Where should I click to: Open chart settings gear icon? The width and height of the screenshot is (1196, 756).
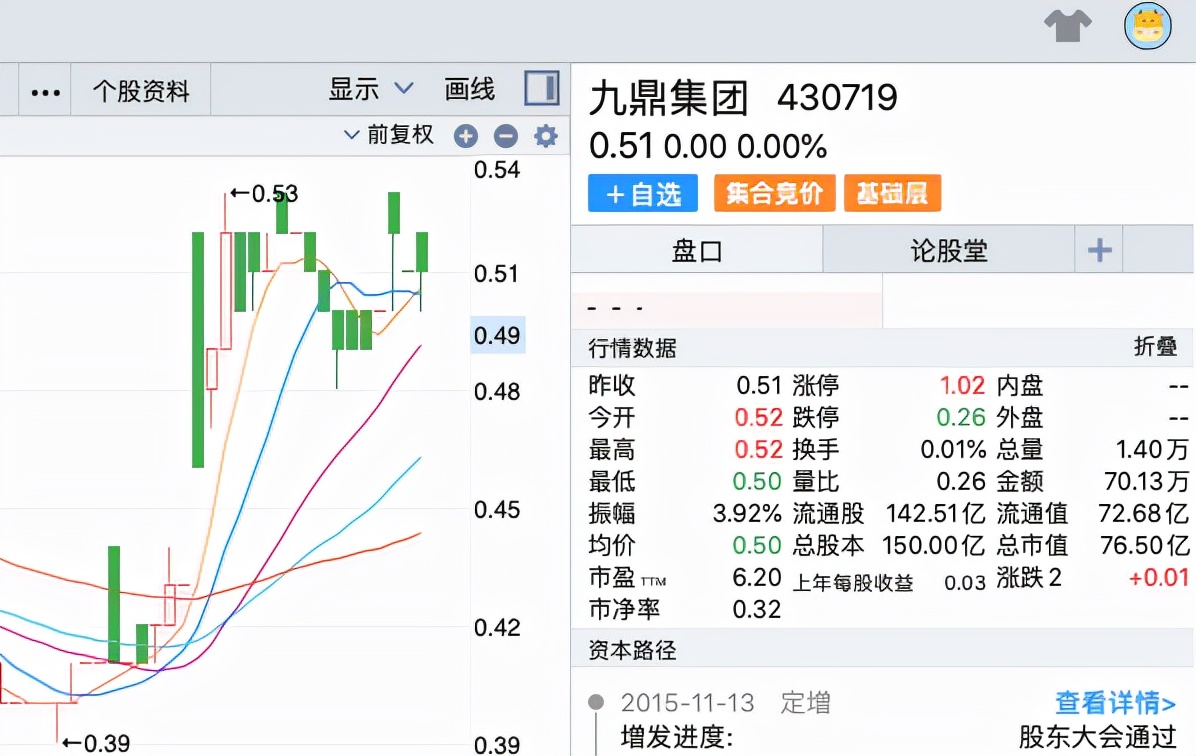coord(545,137)
